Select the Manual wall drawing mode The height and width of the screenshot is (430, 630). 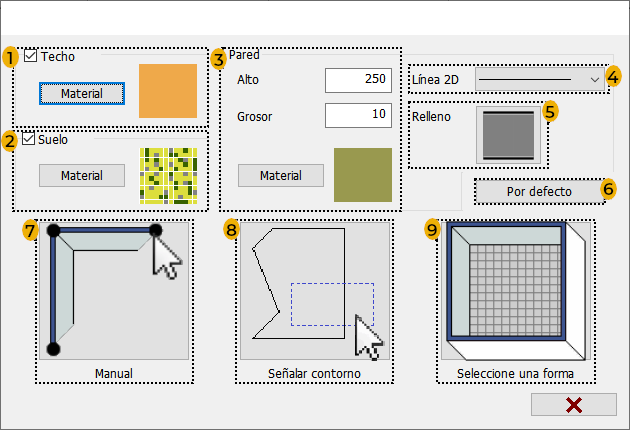point(114,291)
